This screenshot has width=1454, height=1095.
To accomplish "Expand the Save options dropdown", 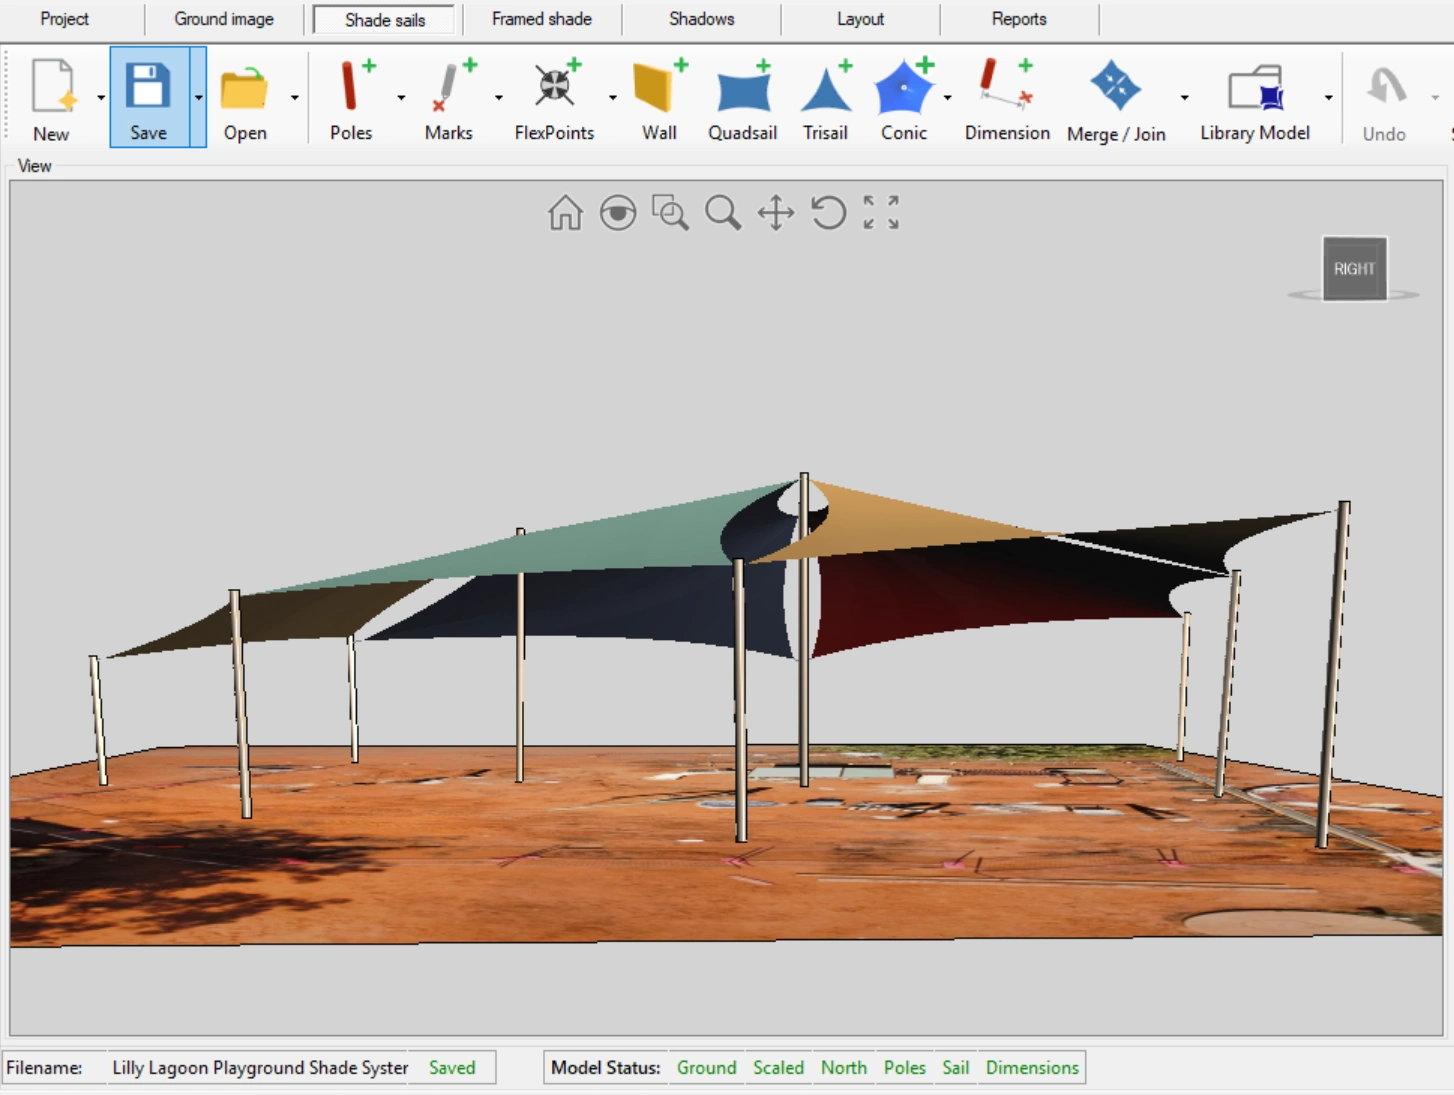I will 199,97.
